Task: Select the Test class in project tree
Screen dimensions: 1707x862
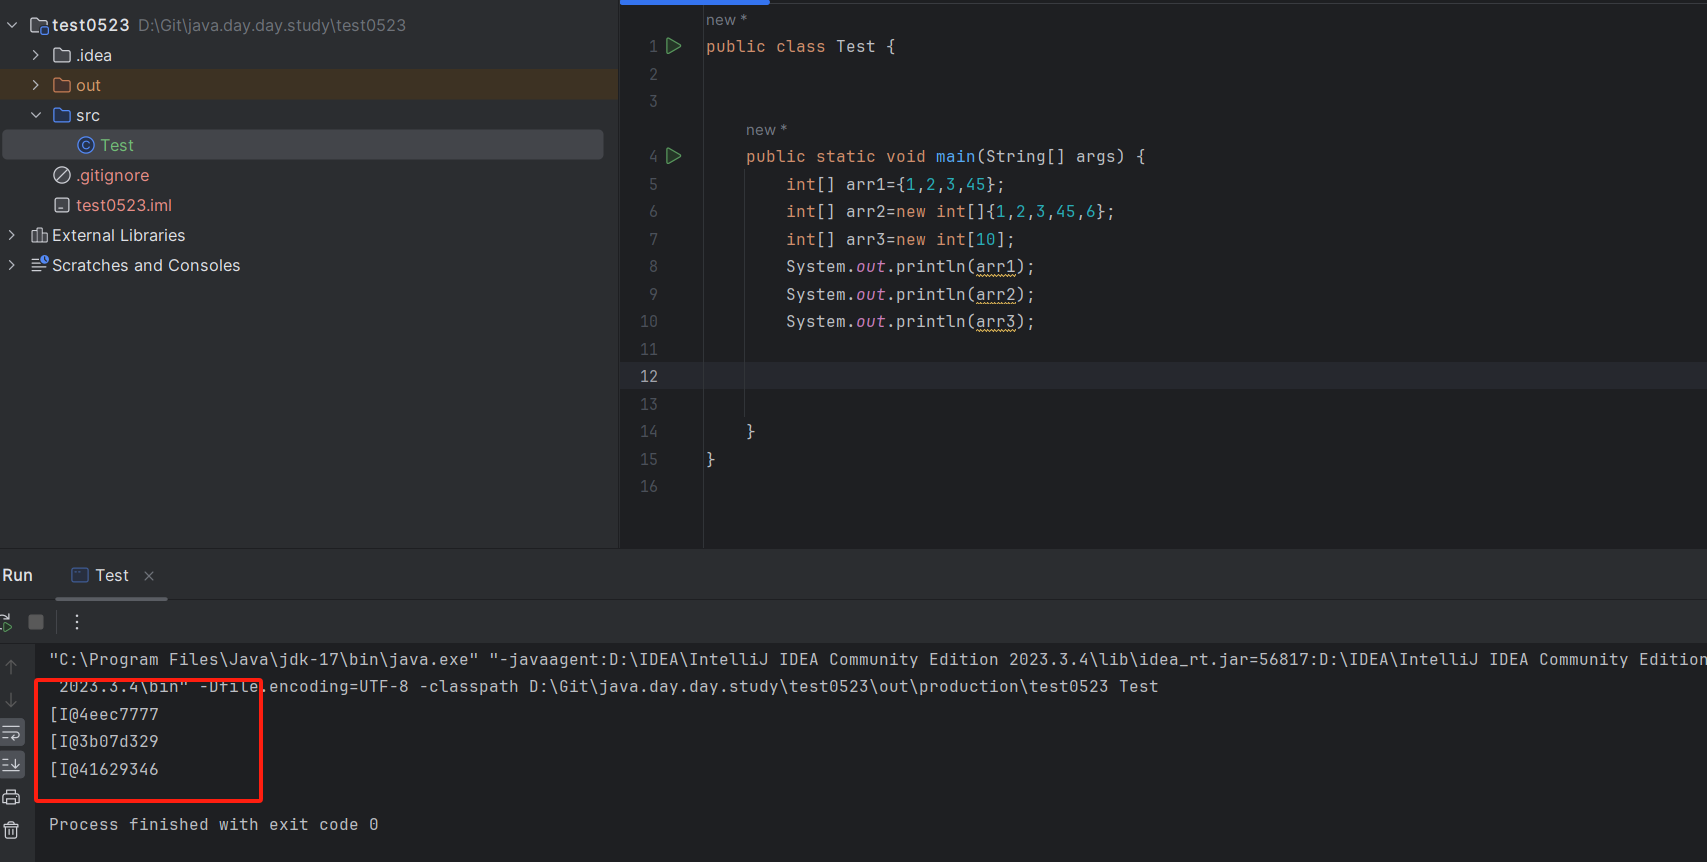Action: (x=116, y=145)
